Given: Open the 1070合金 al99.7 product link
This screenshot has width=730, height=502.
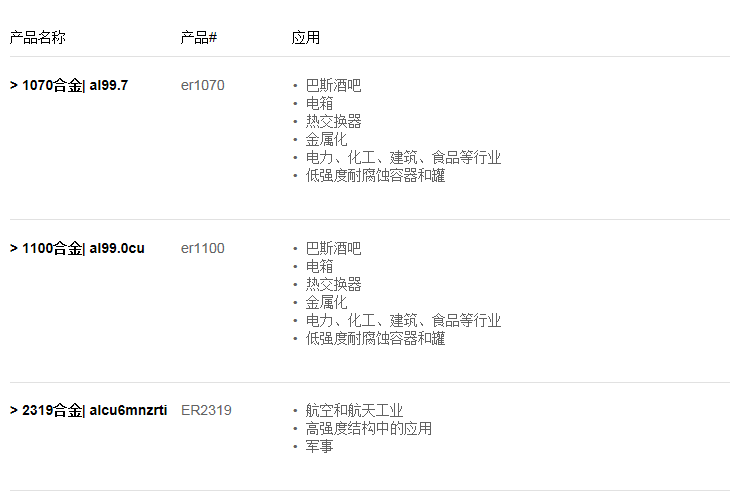Looking at the screenshot, I should pos(69,86).
